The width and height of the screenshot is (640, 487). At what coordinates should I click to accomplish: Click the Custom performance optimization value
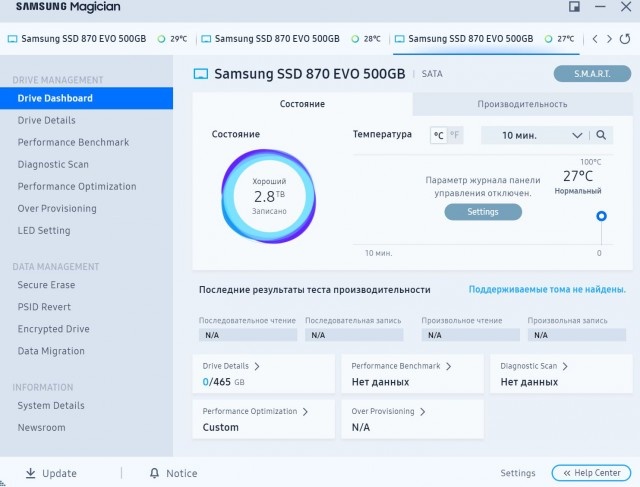coord(220,427)
